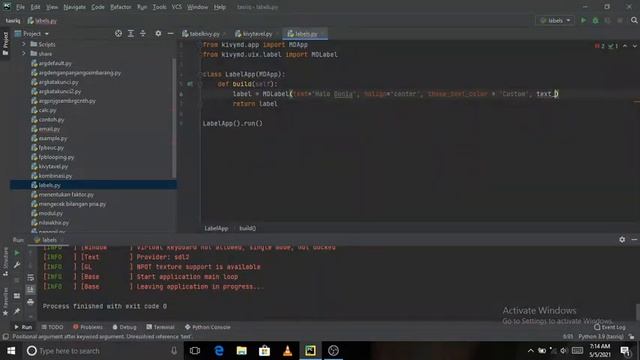Toggle scroll to end in Run console

tap(31, 289)
